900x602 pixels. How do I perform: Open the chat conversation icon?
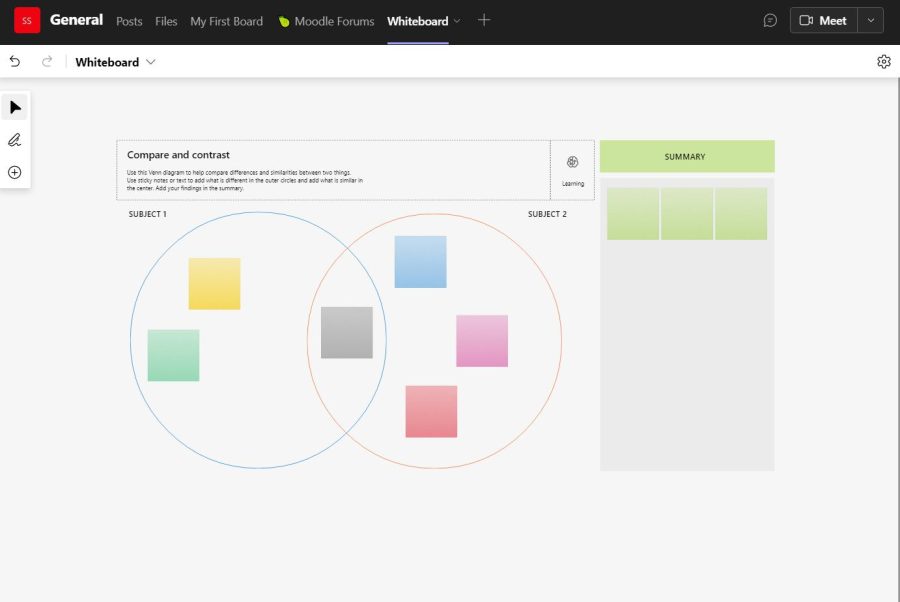pos(770,20)
